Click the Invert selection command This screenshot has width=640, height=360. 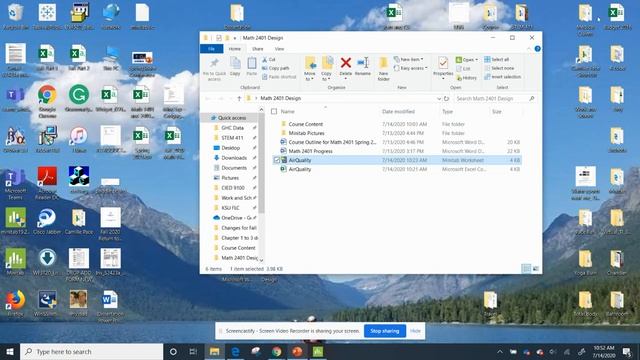coord(502,77)
